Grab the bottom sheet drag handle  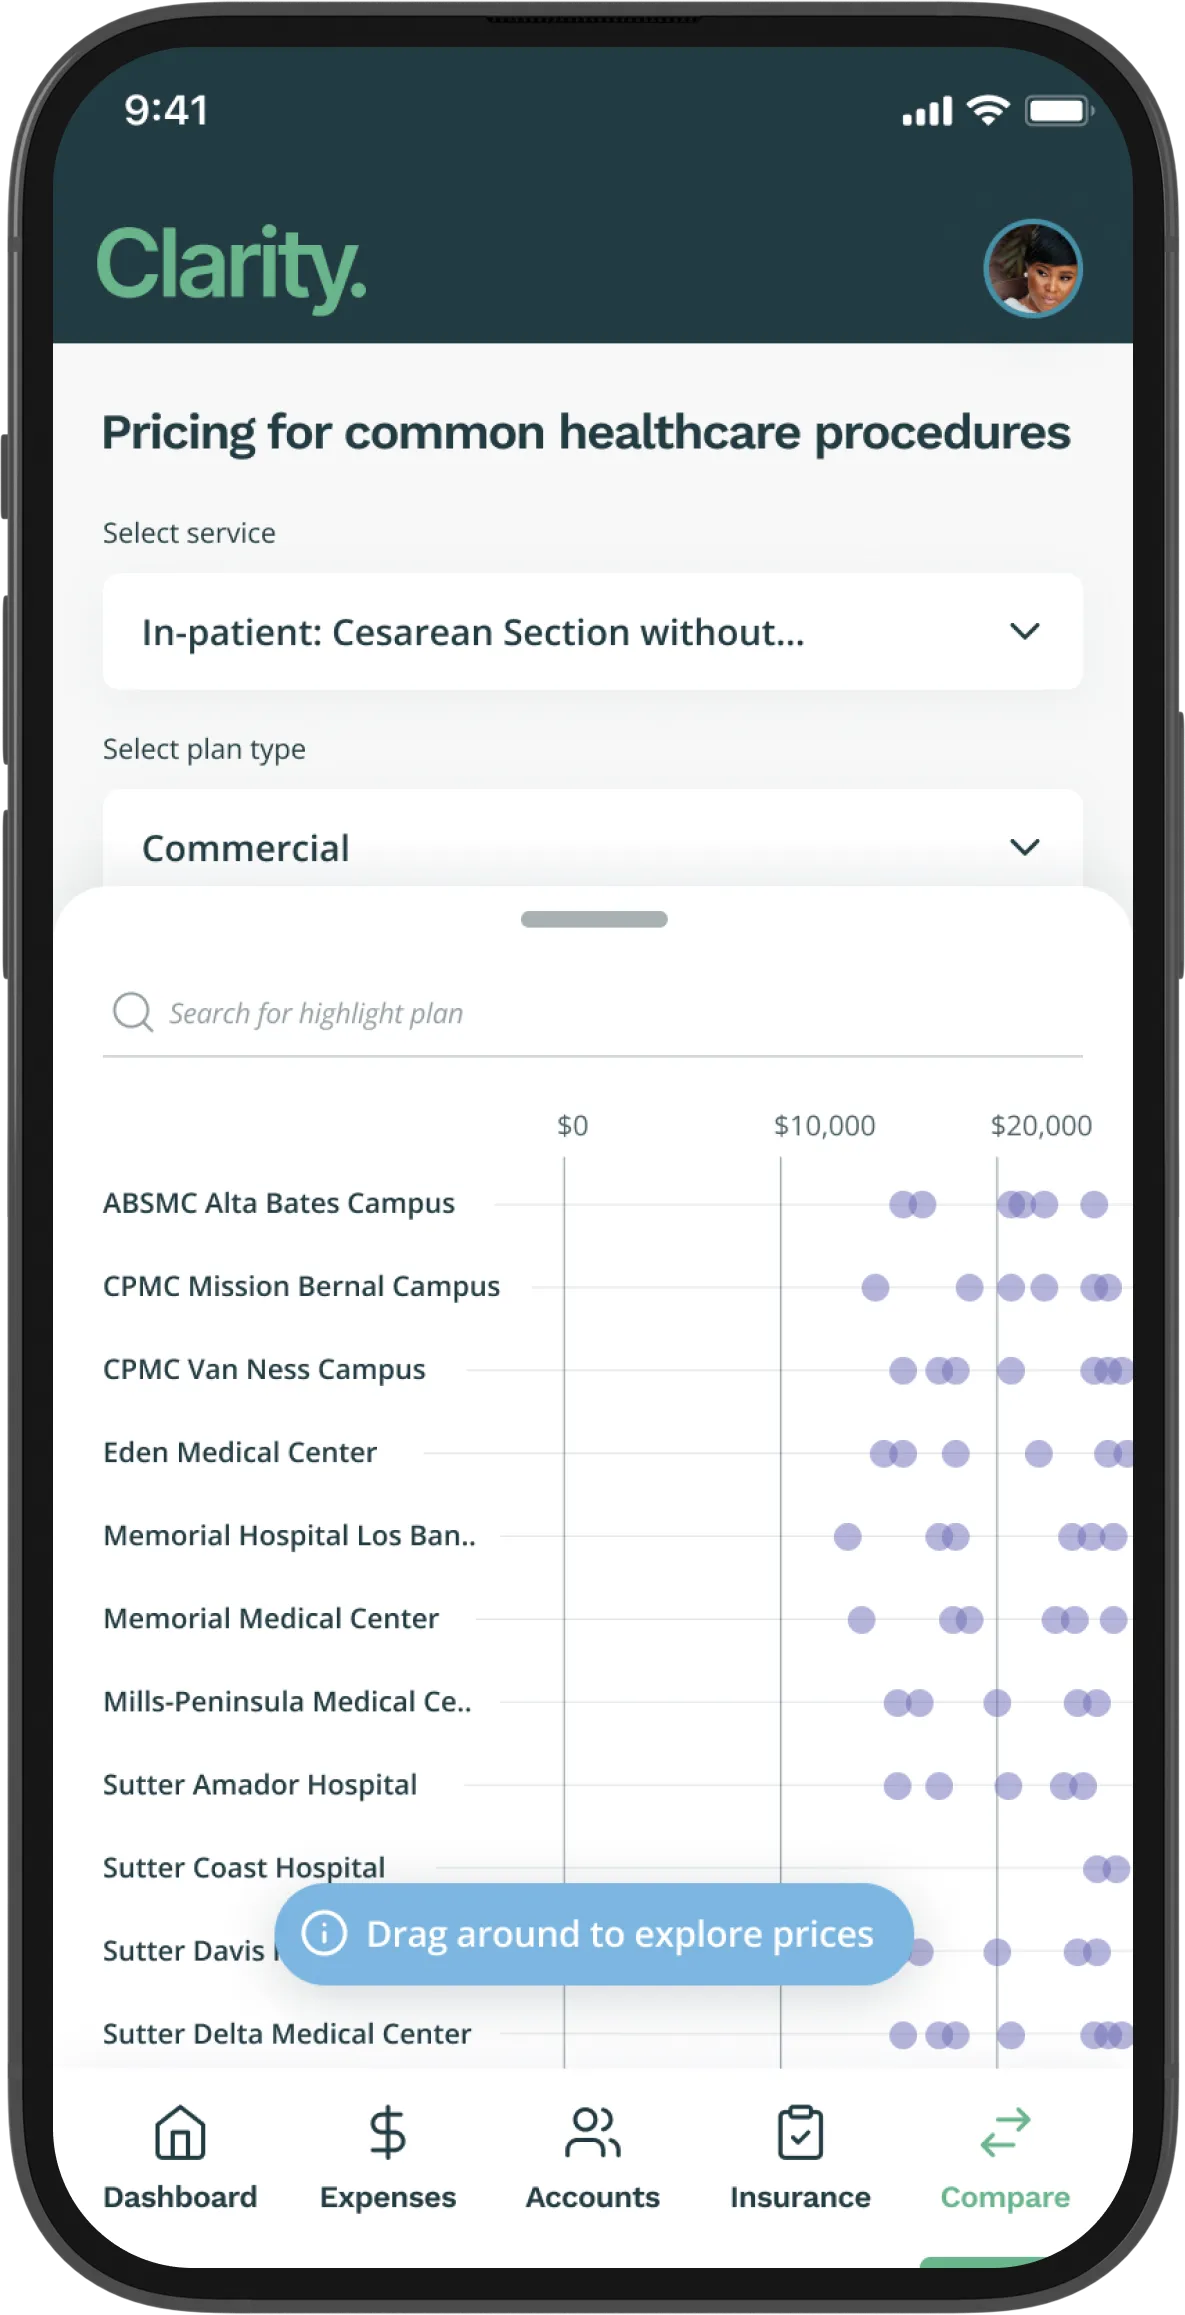coord(594,919)
